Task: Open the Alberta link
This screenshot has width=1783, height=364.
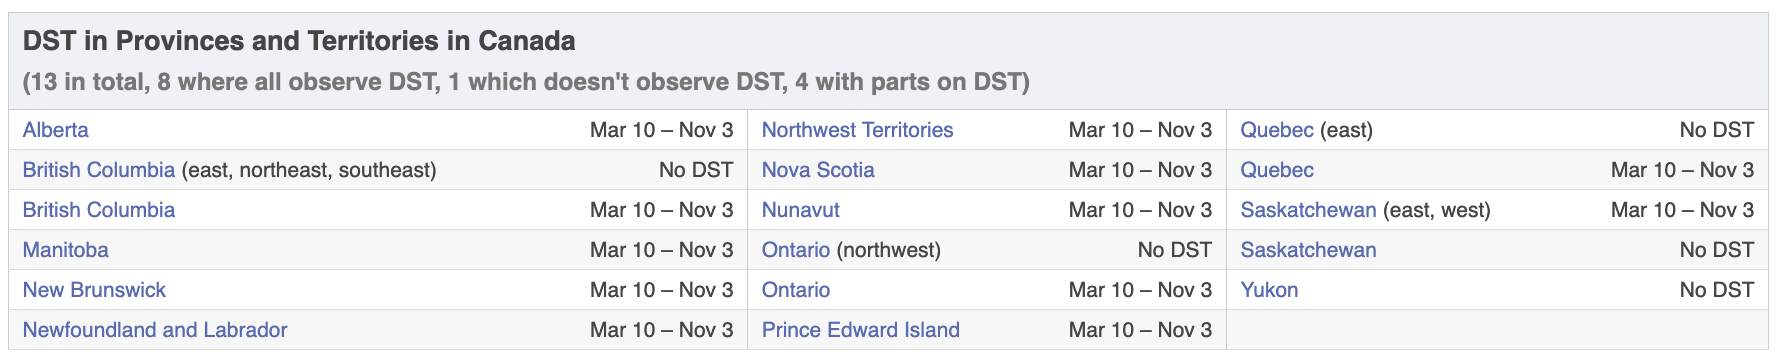Action: pyautogui.click(x=55, y=130)
